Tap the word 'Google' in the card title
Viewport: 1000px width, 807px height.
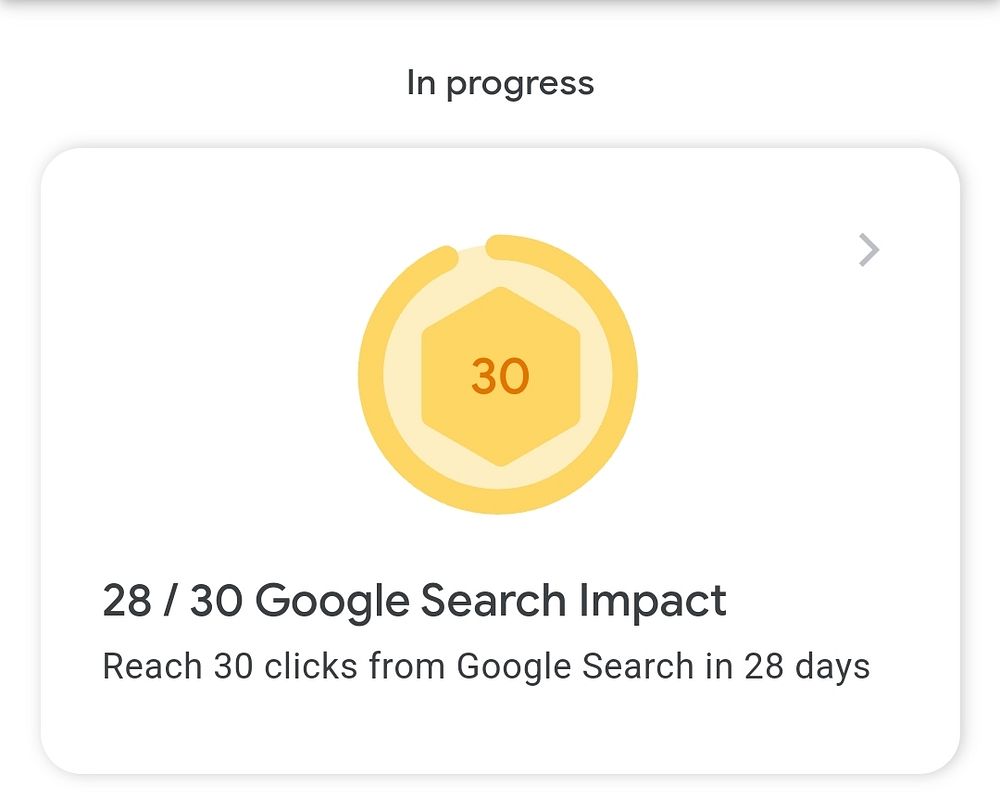pyautogui.click(x=332, y=601)
